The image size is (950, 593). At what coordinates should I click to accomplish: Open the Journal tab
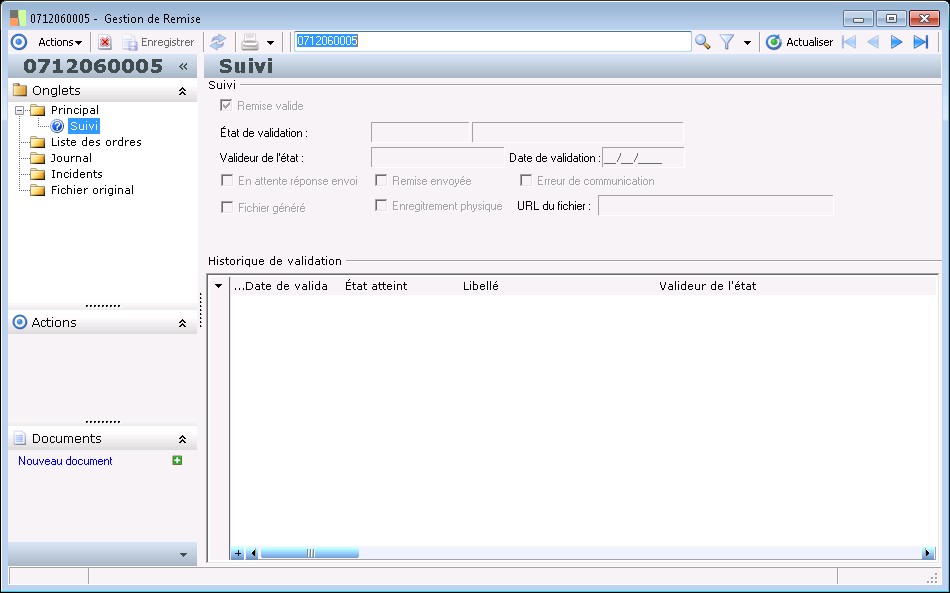click(71, 158)
